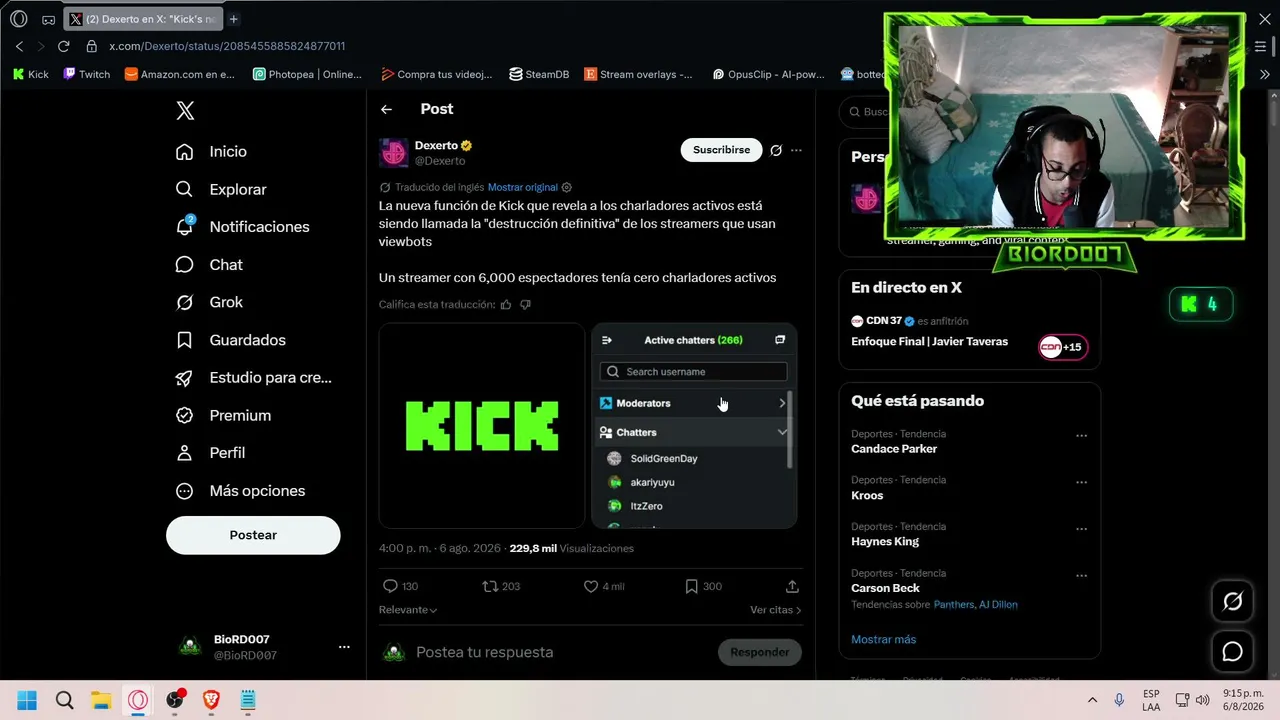Open Relevante reply sorting dropdown

(408, 610)
